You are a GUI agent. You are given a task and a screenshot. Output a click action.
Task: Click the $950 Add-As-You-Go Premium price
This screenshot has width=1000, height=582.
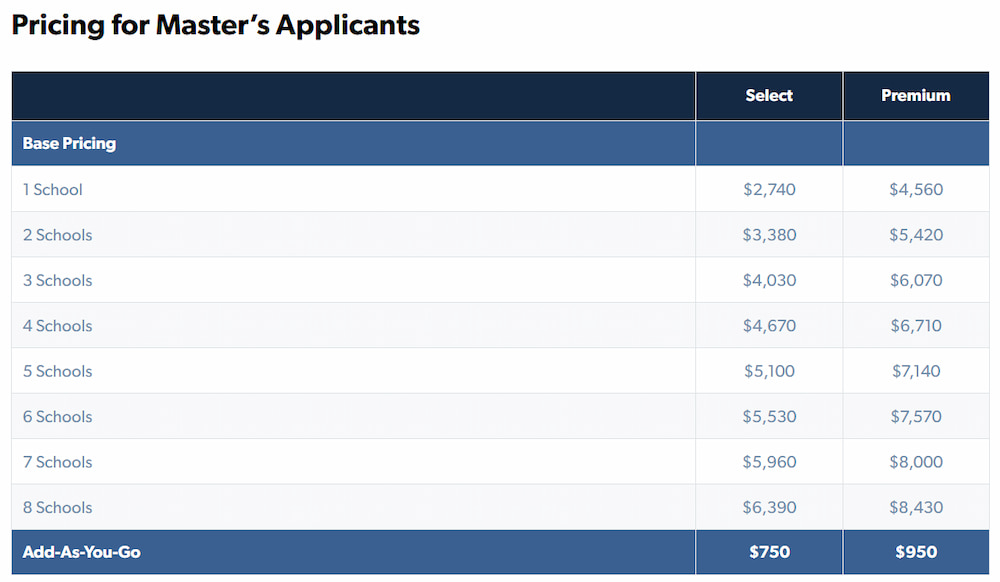[916, 552]
